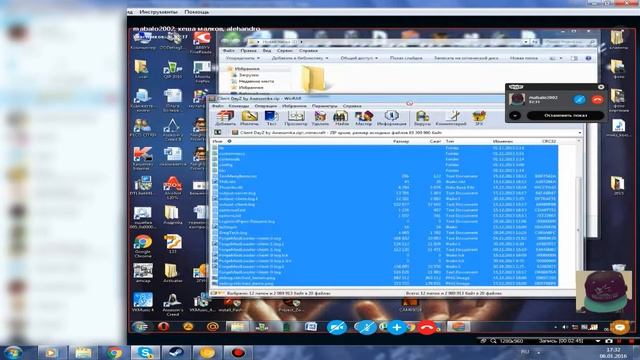Viewport: 640px width, 360px height.
Task: Click the Explorer blue help icon
Action: (x=588, y=58)
